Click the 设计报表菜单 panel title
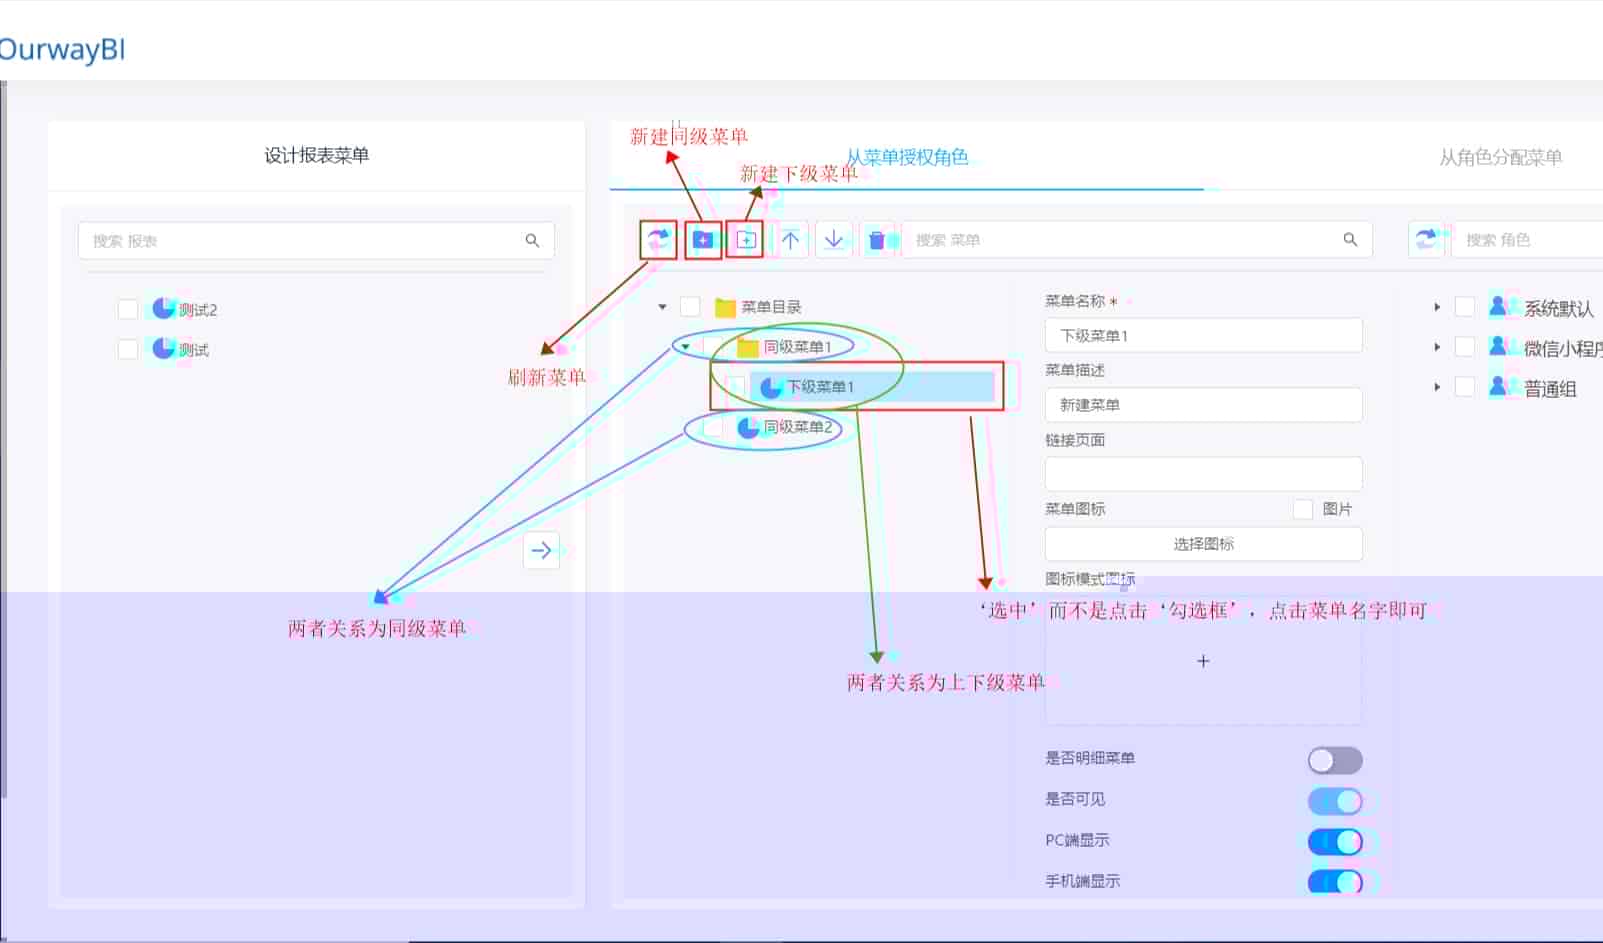Screen dimensions: 1603x943 click(x=316, y=155)
